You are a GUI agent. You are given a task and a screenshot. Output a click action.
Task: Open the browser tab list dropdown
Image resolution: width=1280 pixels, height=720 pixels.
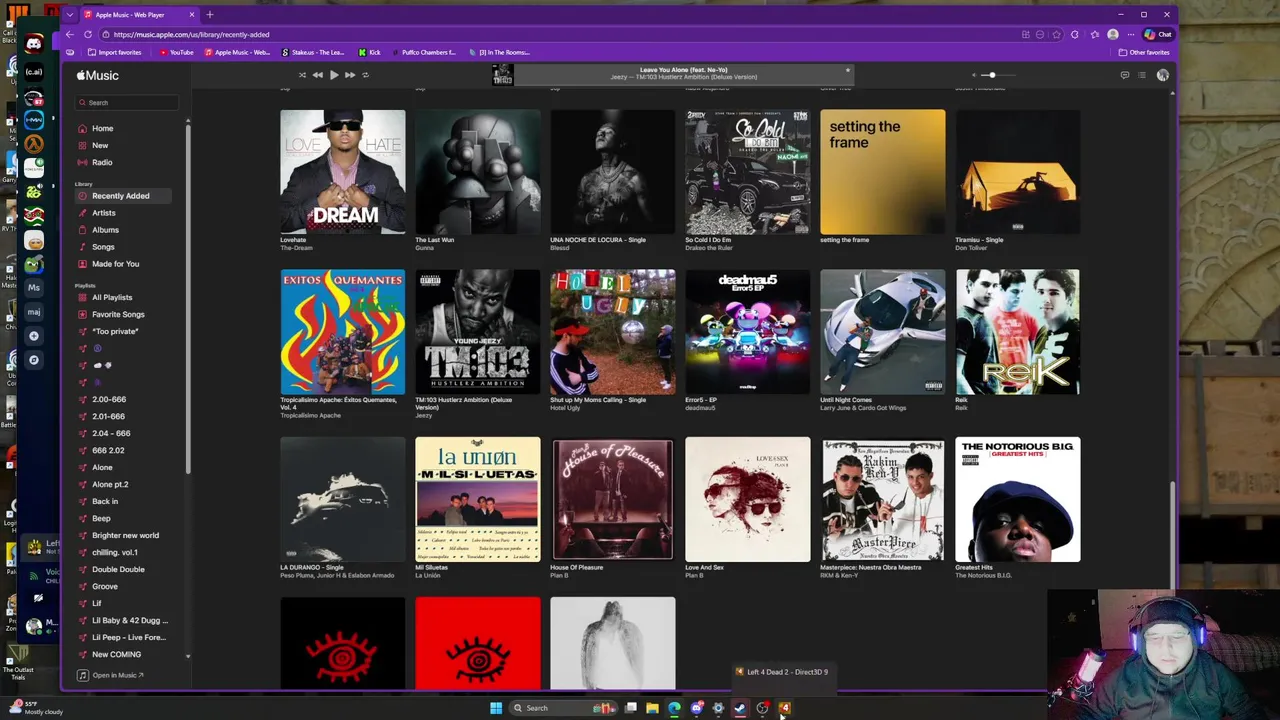[69, 15]
